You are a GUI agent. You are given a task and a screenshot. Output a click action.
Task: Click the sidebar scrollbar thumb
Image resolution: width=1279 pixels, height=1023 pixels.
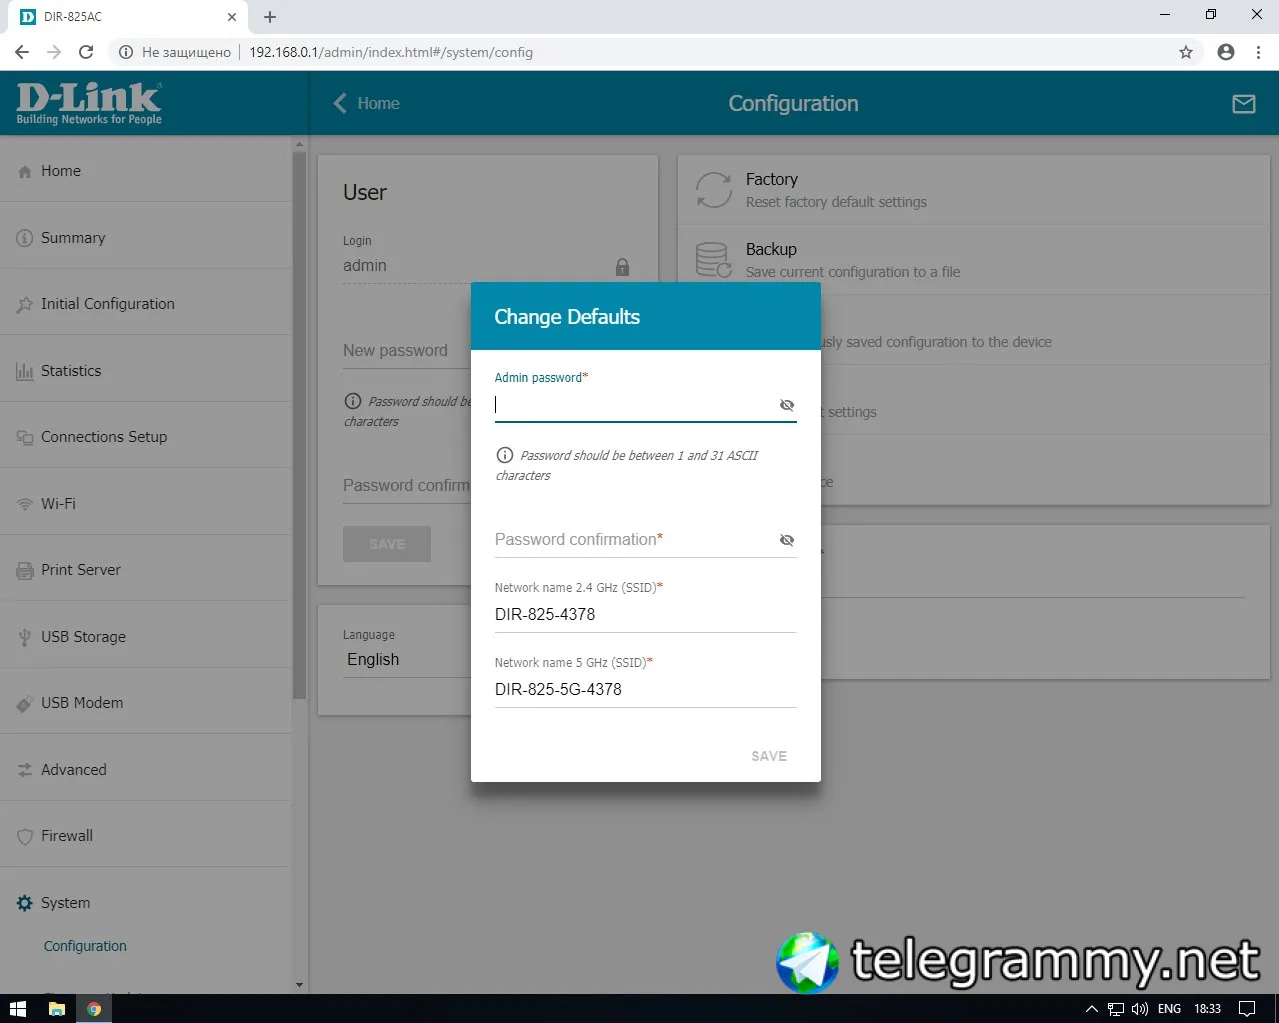pos(299,424)
